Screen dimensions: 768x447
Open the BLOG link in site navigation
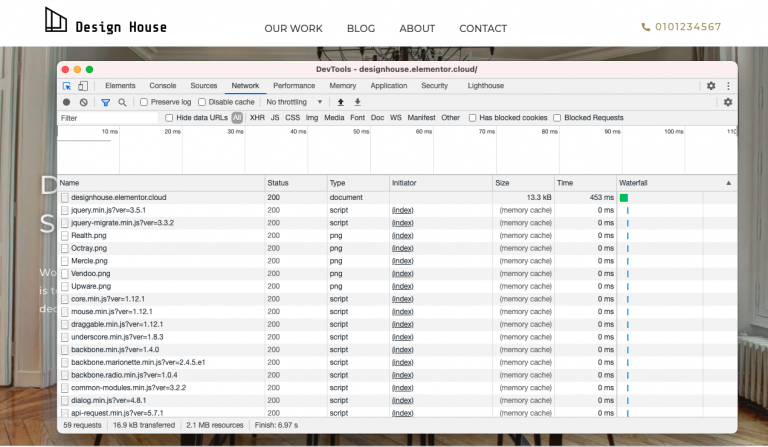pos(361,28)
